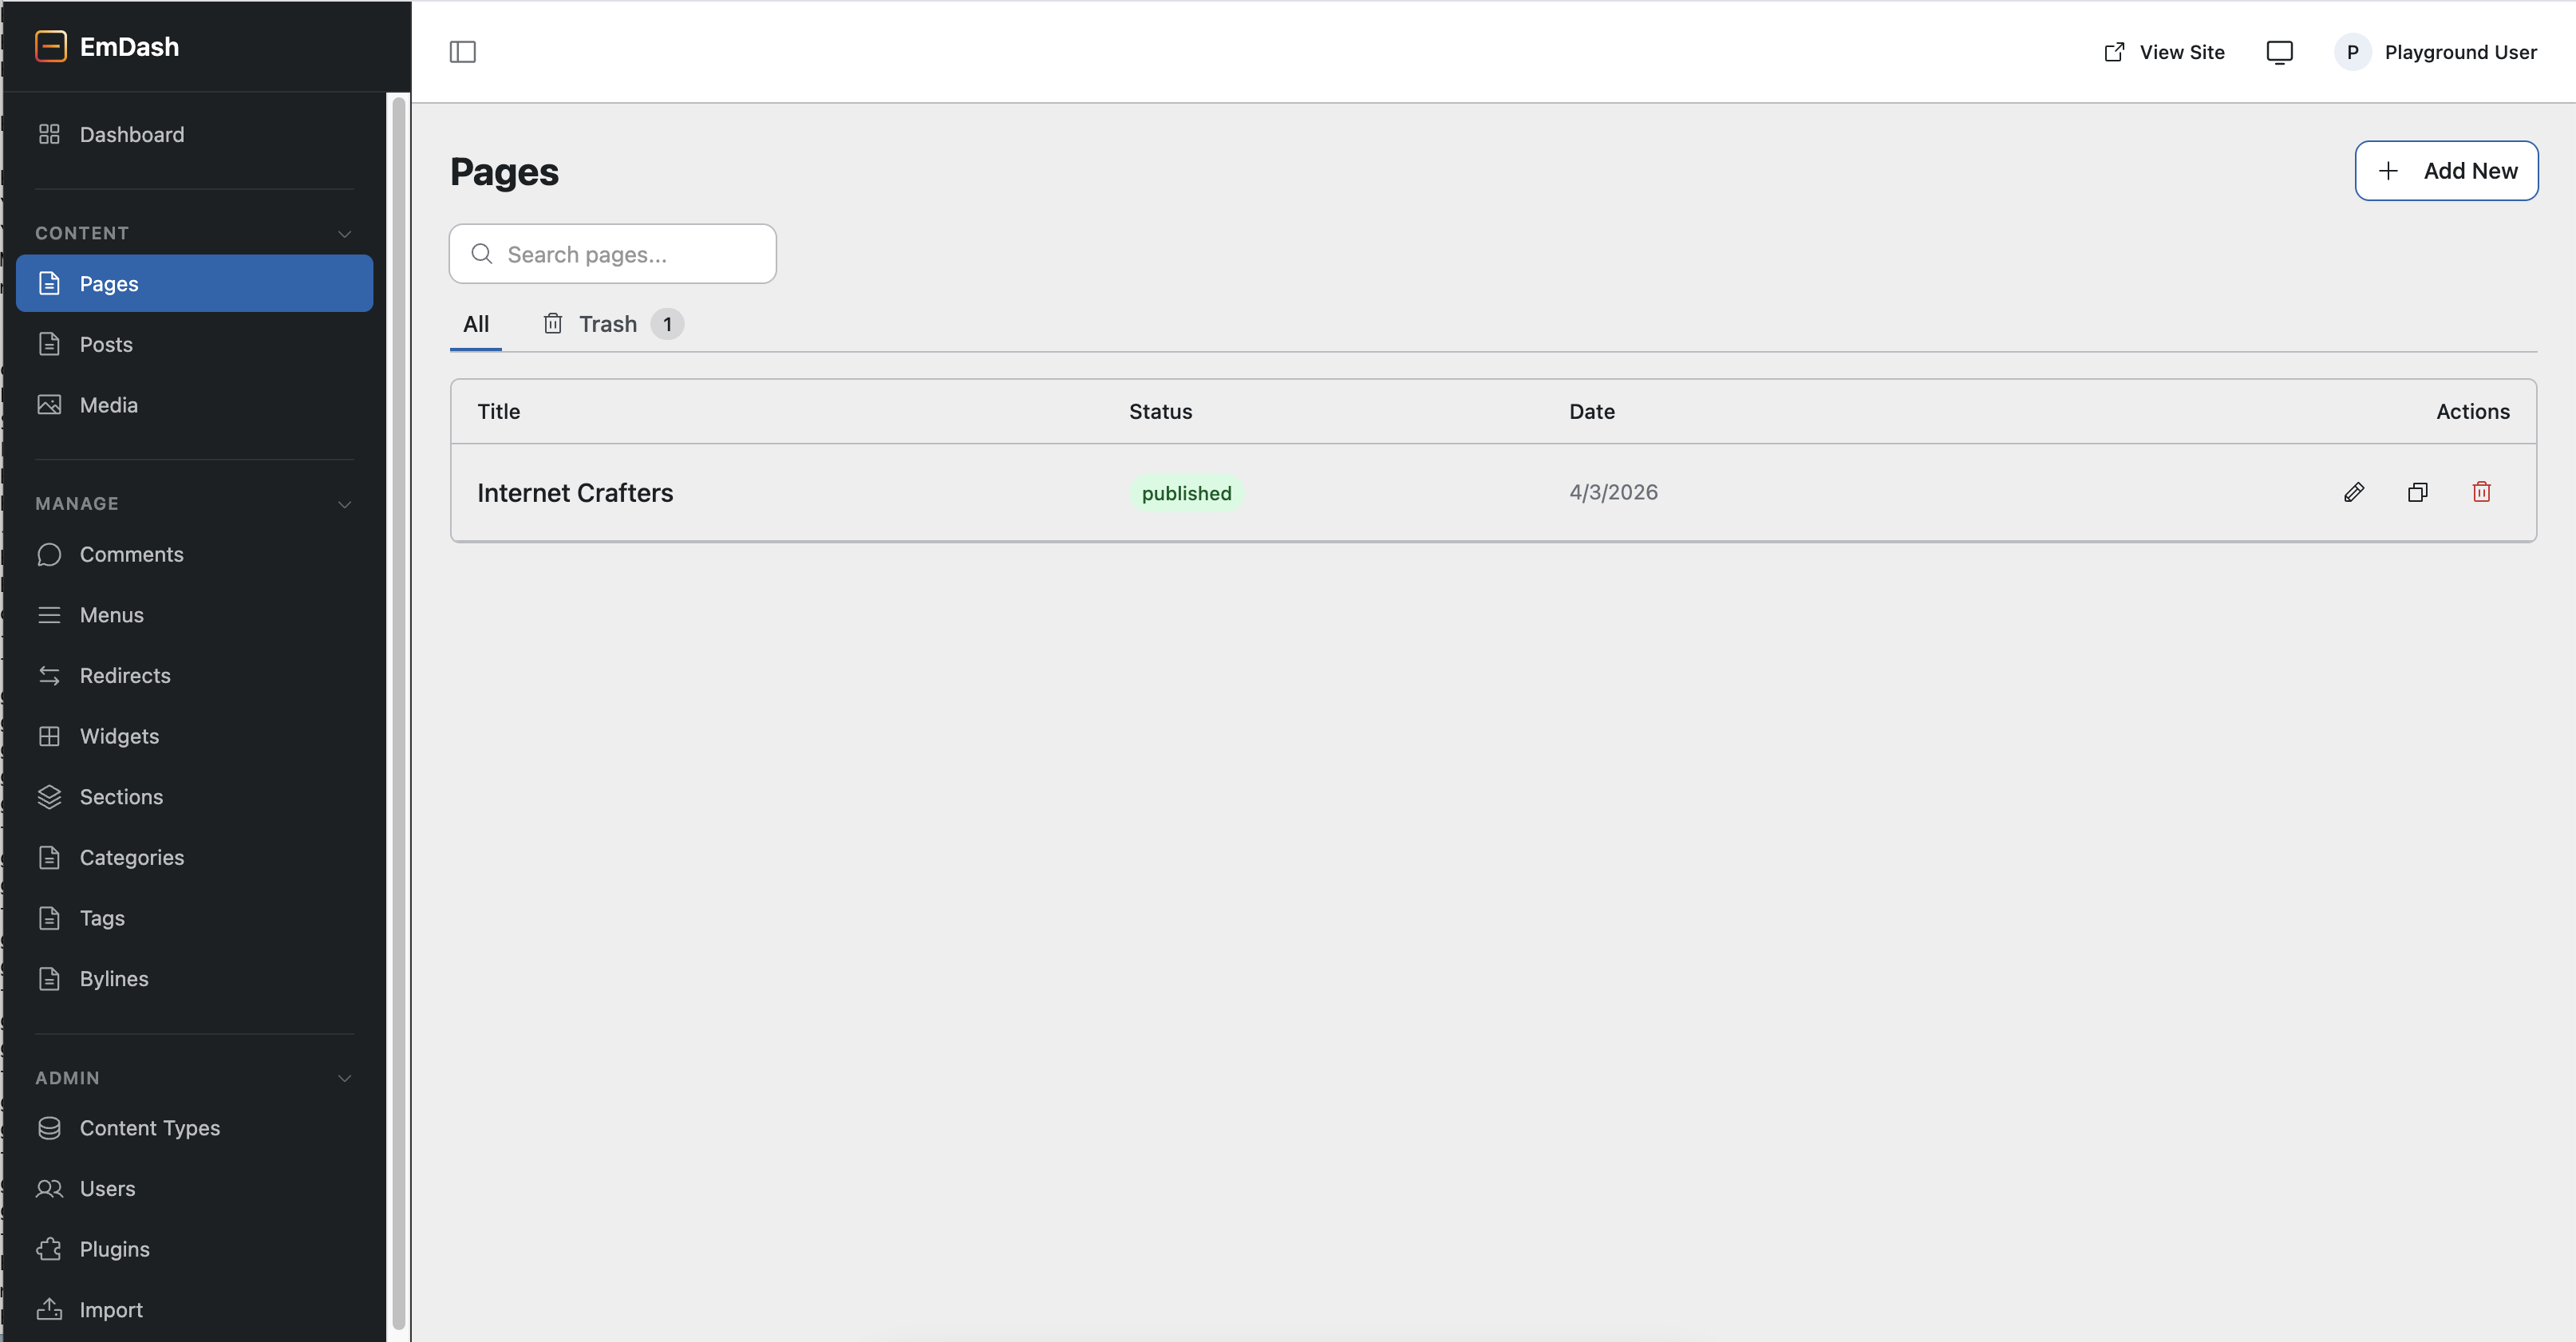This screenshot has height=1342, width=2576.
Task: Select the All pages tab
Action: point(476,323)
